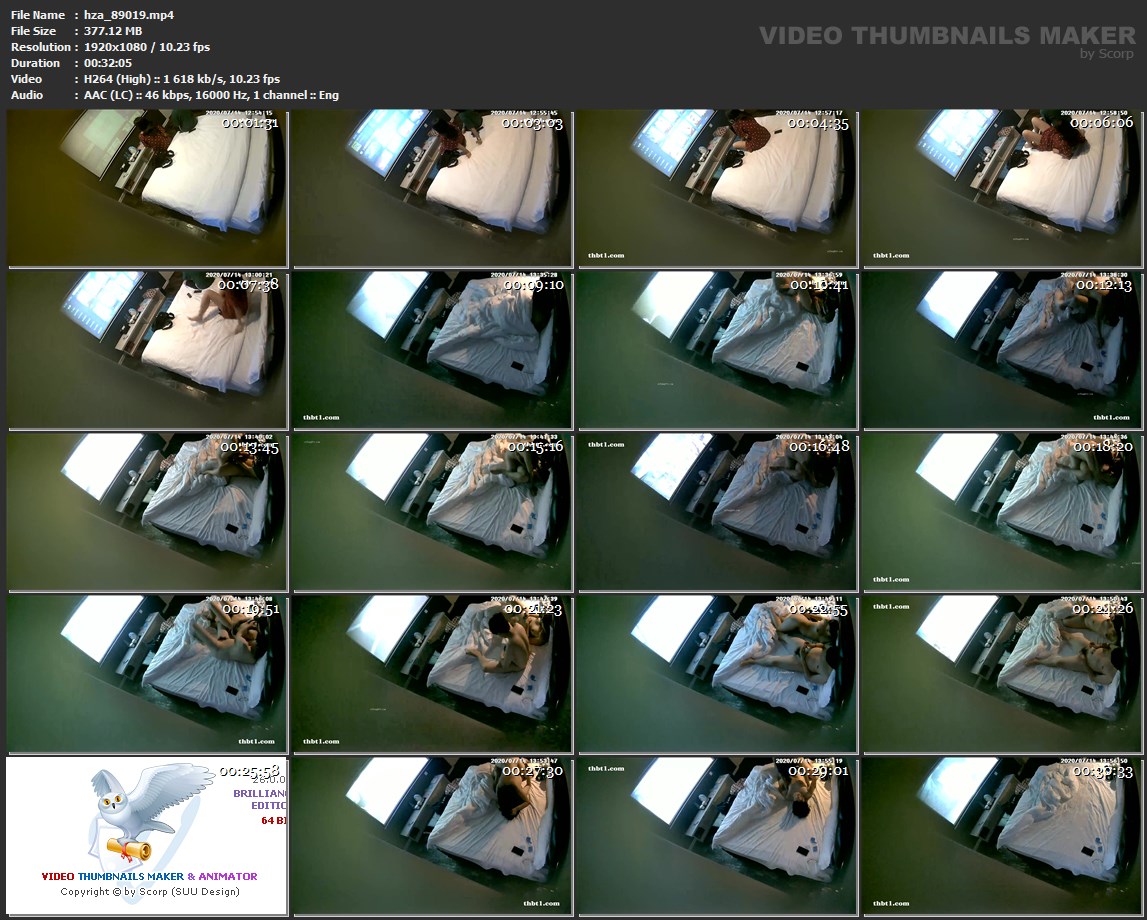Image resolution: width=1147 pixels, height=920 pixels.
Task: Click 'Copyright © by Scorp (SUU Design)' text
Action: click(150, 891)
